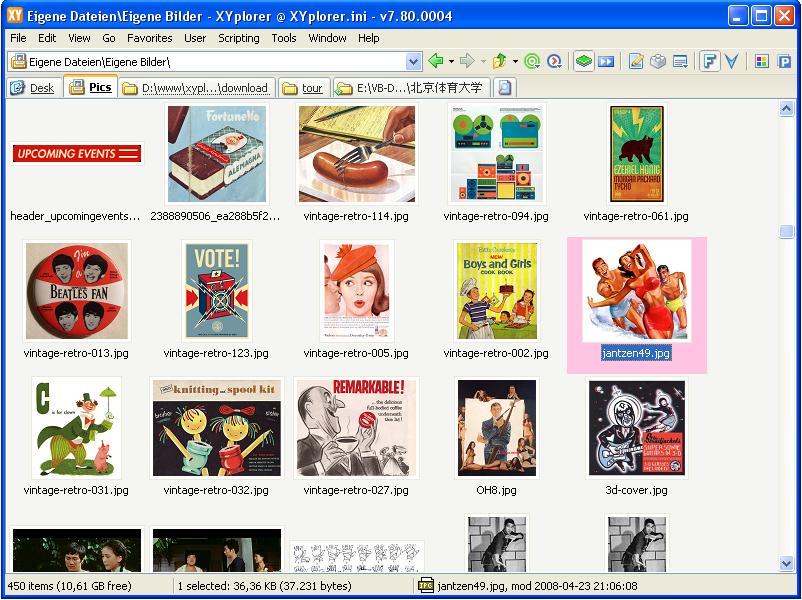This screenshot has height=600, width=802.
Task: Select the Upcoming Events header thumbnail
Action: pos(77,153)
